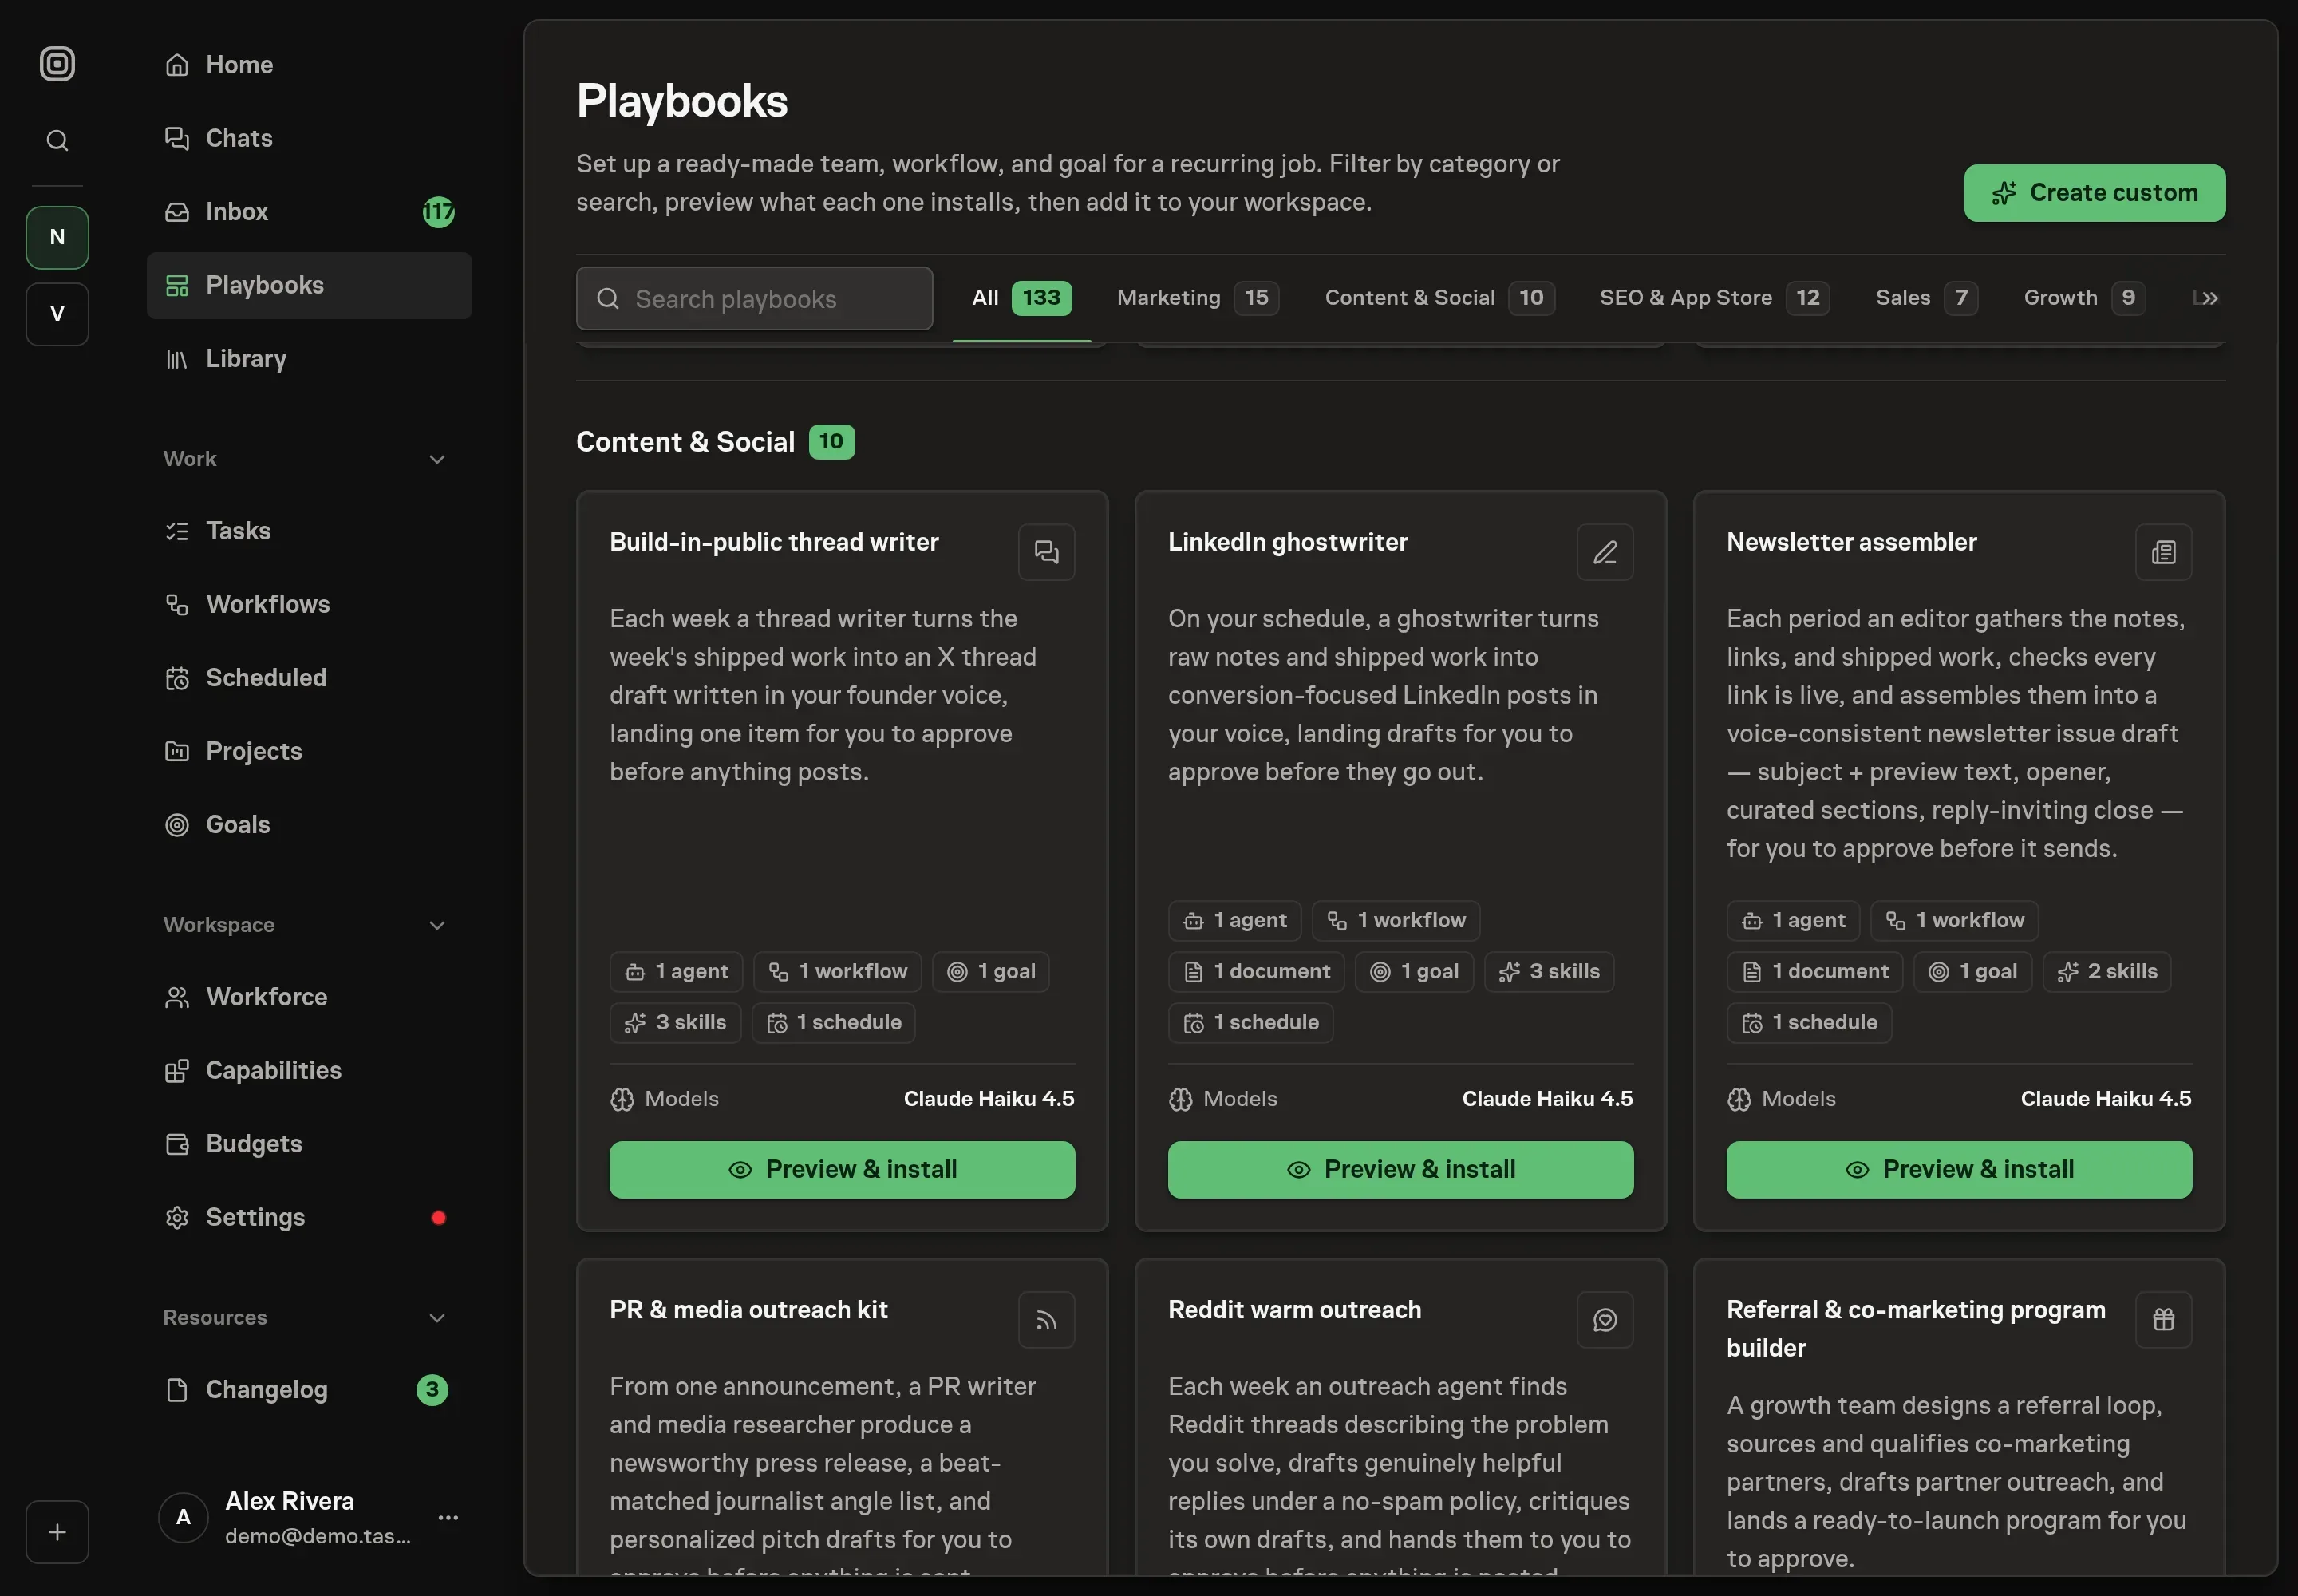Image resolution: width=2298 pixels, height=1596 pixels.
Task: Preview & install Newsletter assembler
Action: point(1959,1170)
